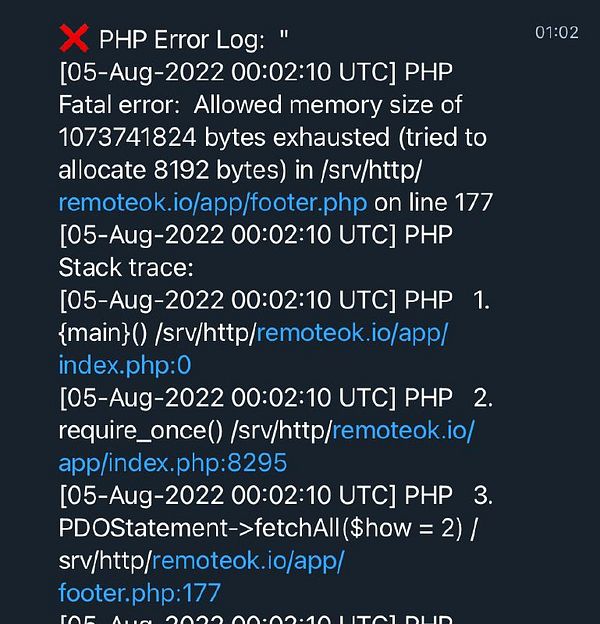Click the log line ending with 3.

click(276, 495)
